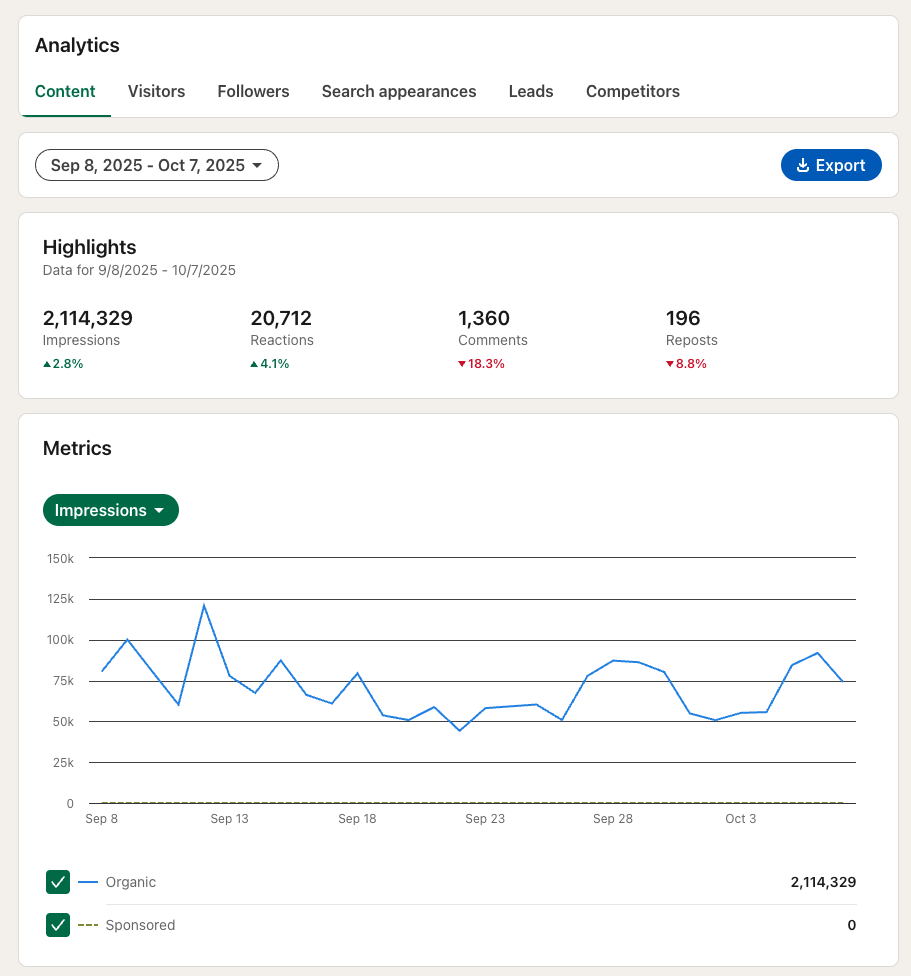Click the green up arrow under Reactions

point(254,364)
